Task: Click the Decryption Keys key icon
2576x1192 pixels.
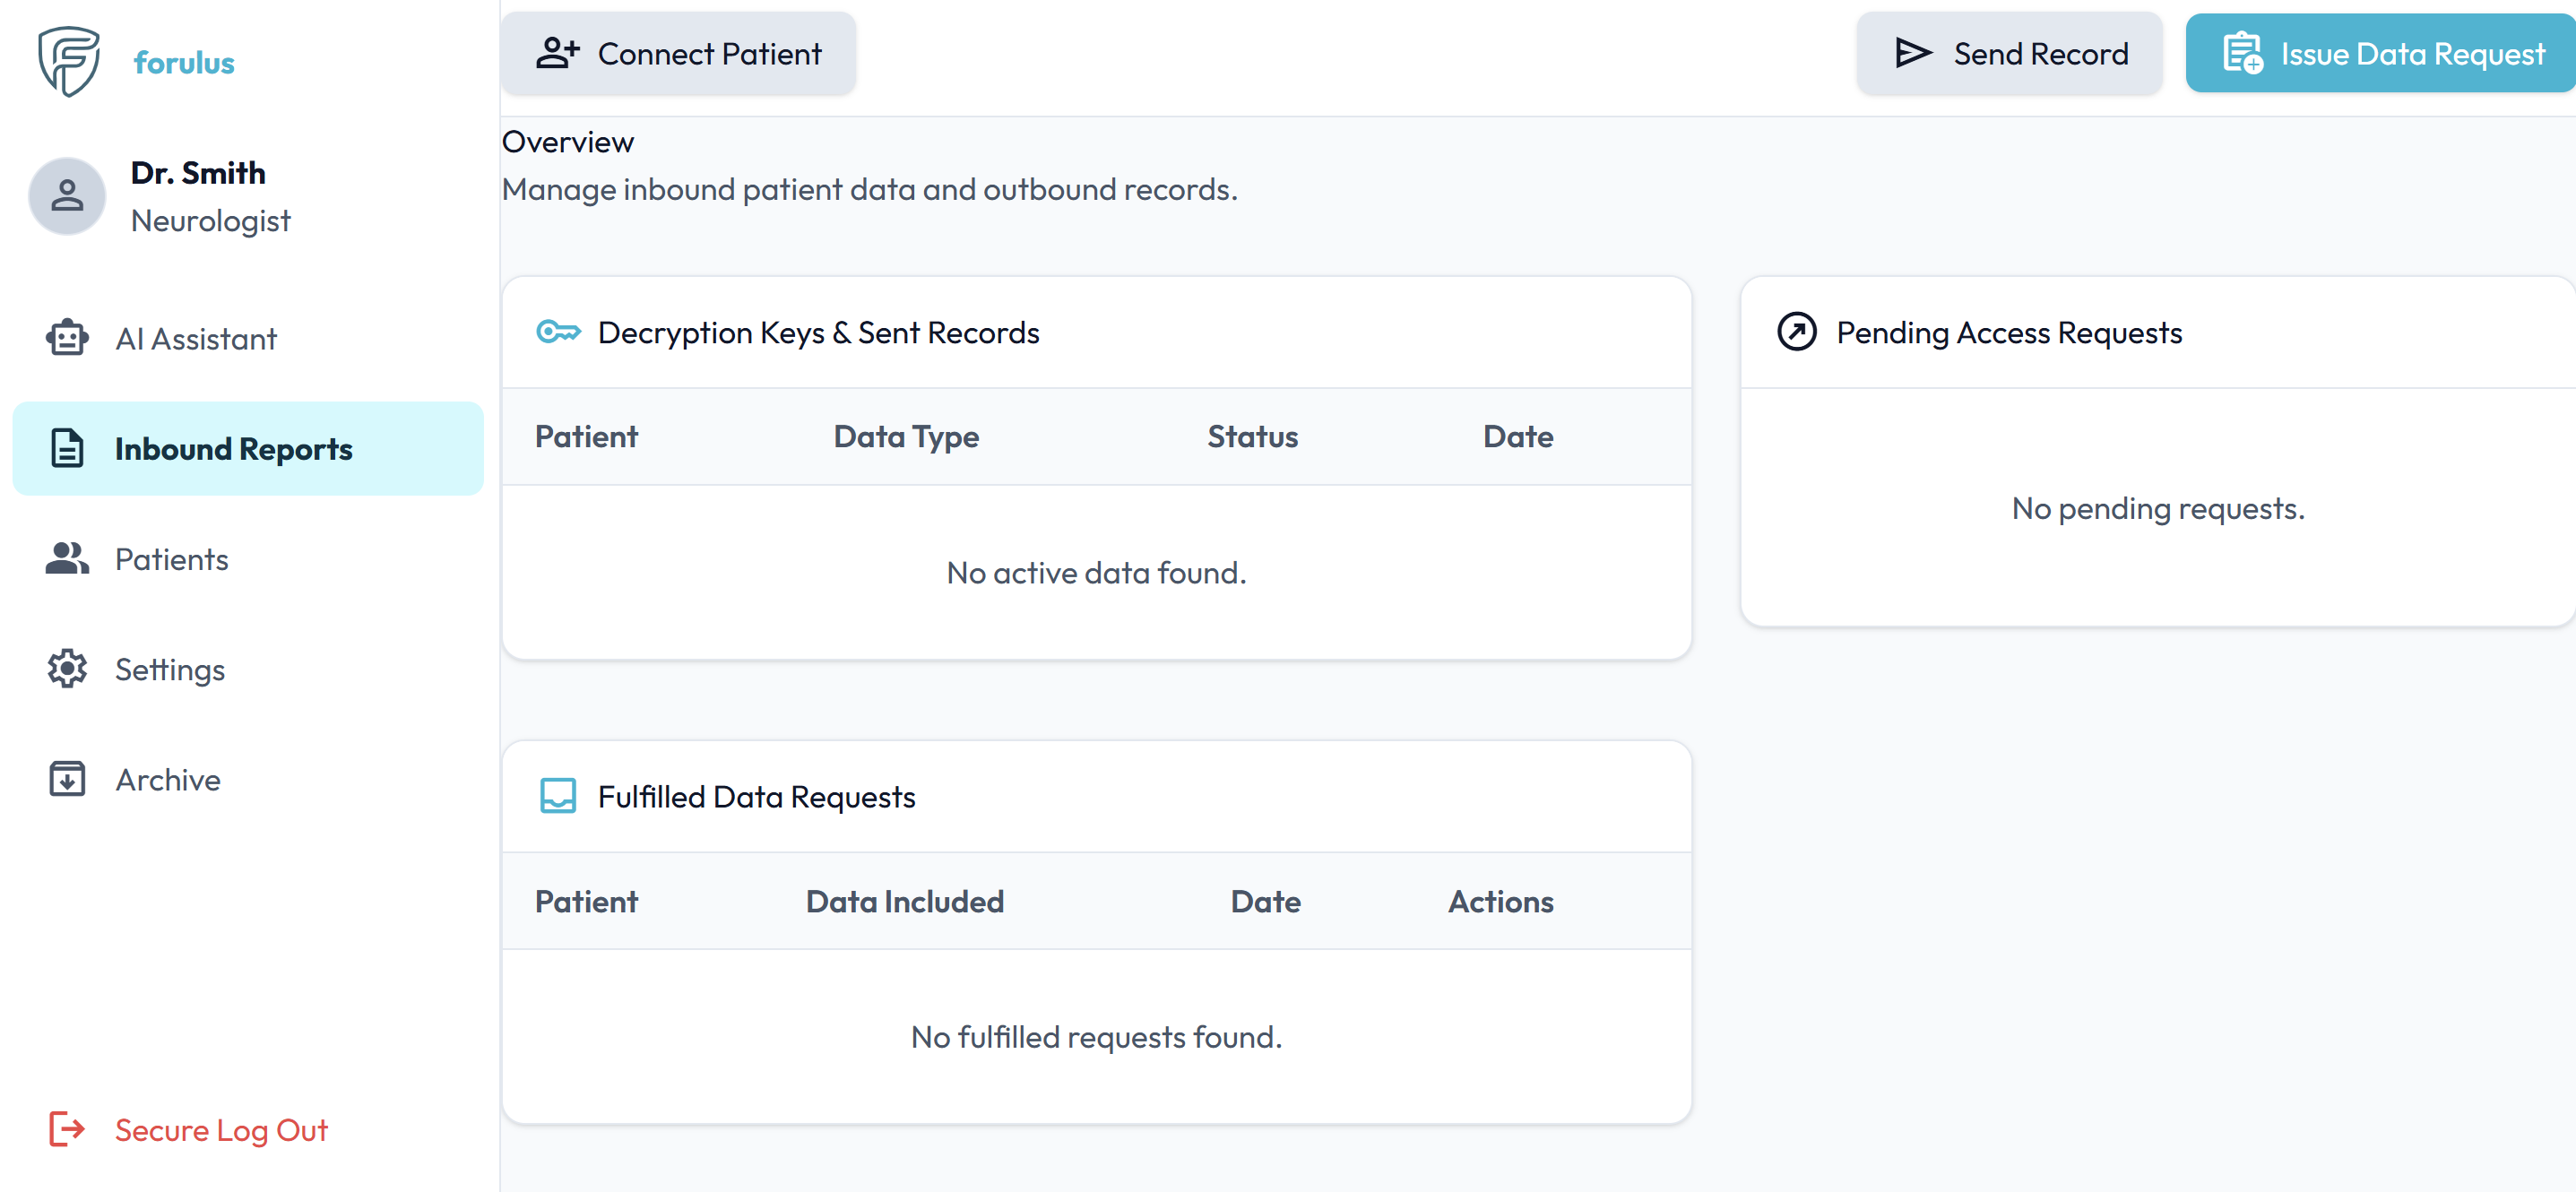Action: point(558,331)
